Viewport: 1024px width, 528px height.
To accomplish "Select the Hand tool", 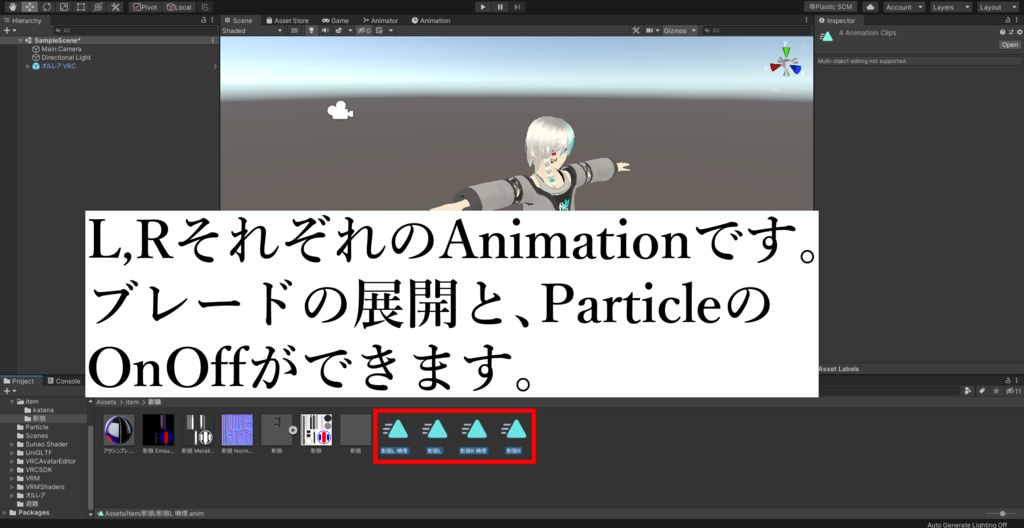I will coord(13,7).
